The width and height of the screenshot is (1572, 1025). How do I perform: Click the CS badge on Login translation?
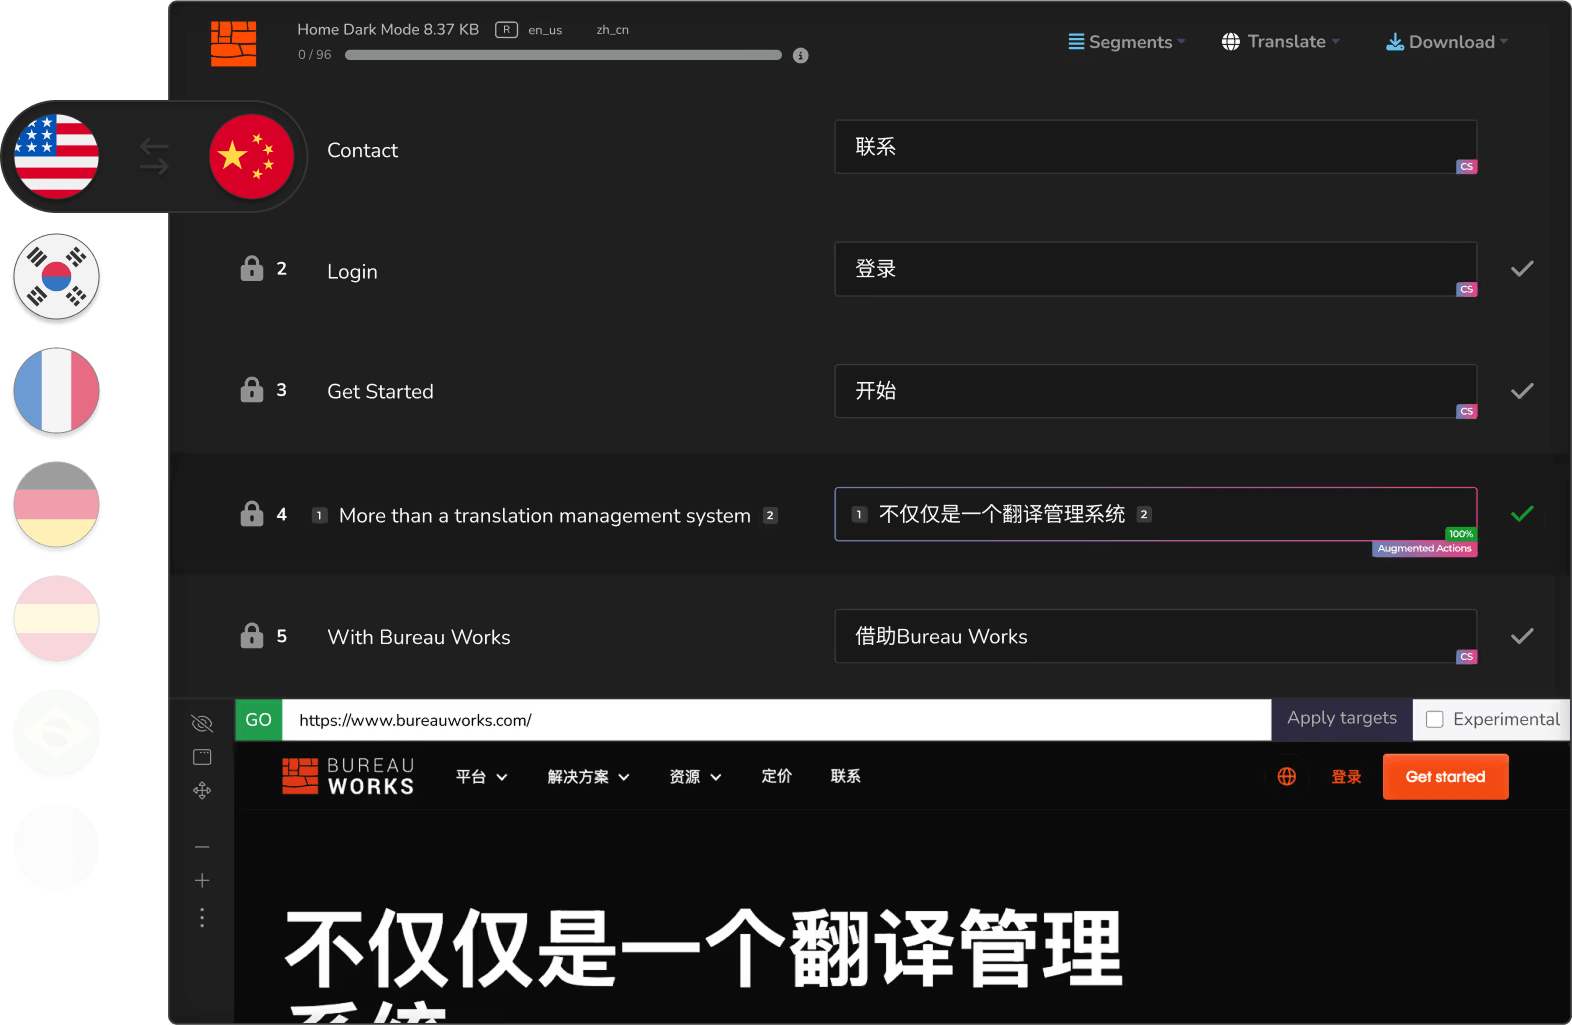point(1466,289)
